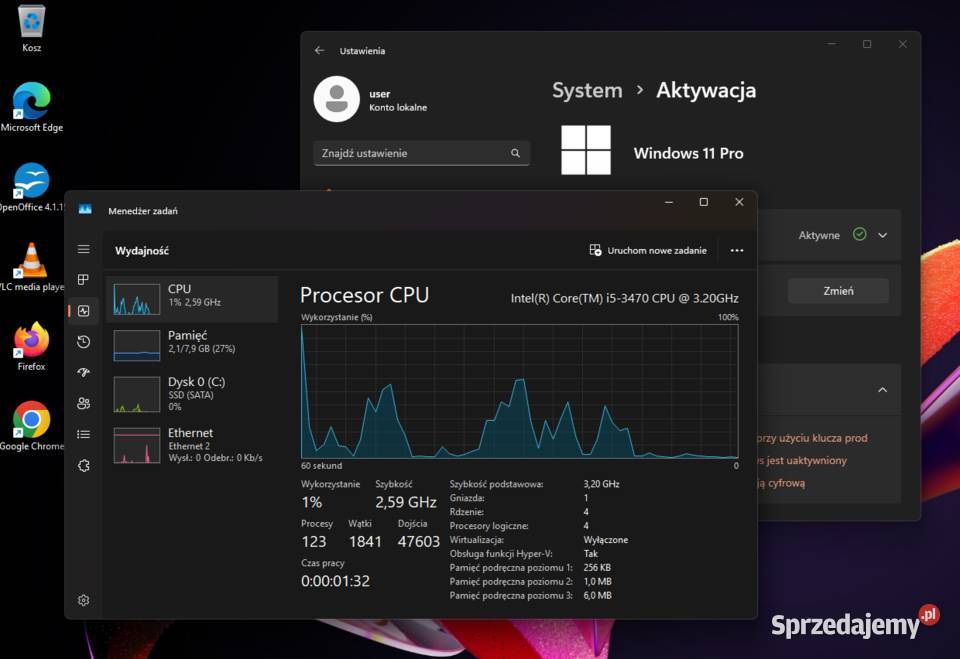Screen dimensions: 960x659
Task: Open the Users page icon in Task Manager
Action: [x=84, y=403]
